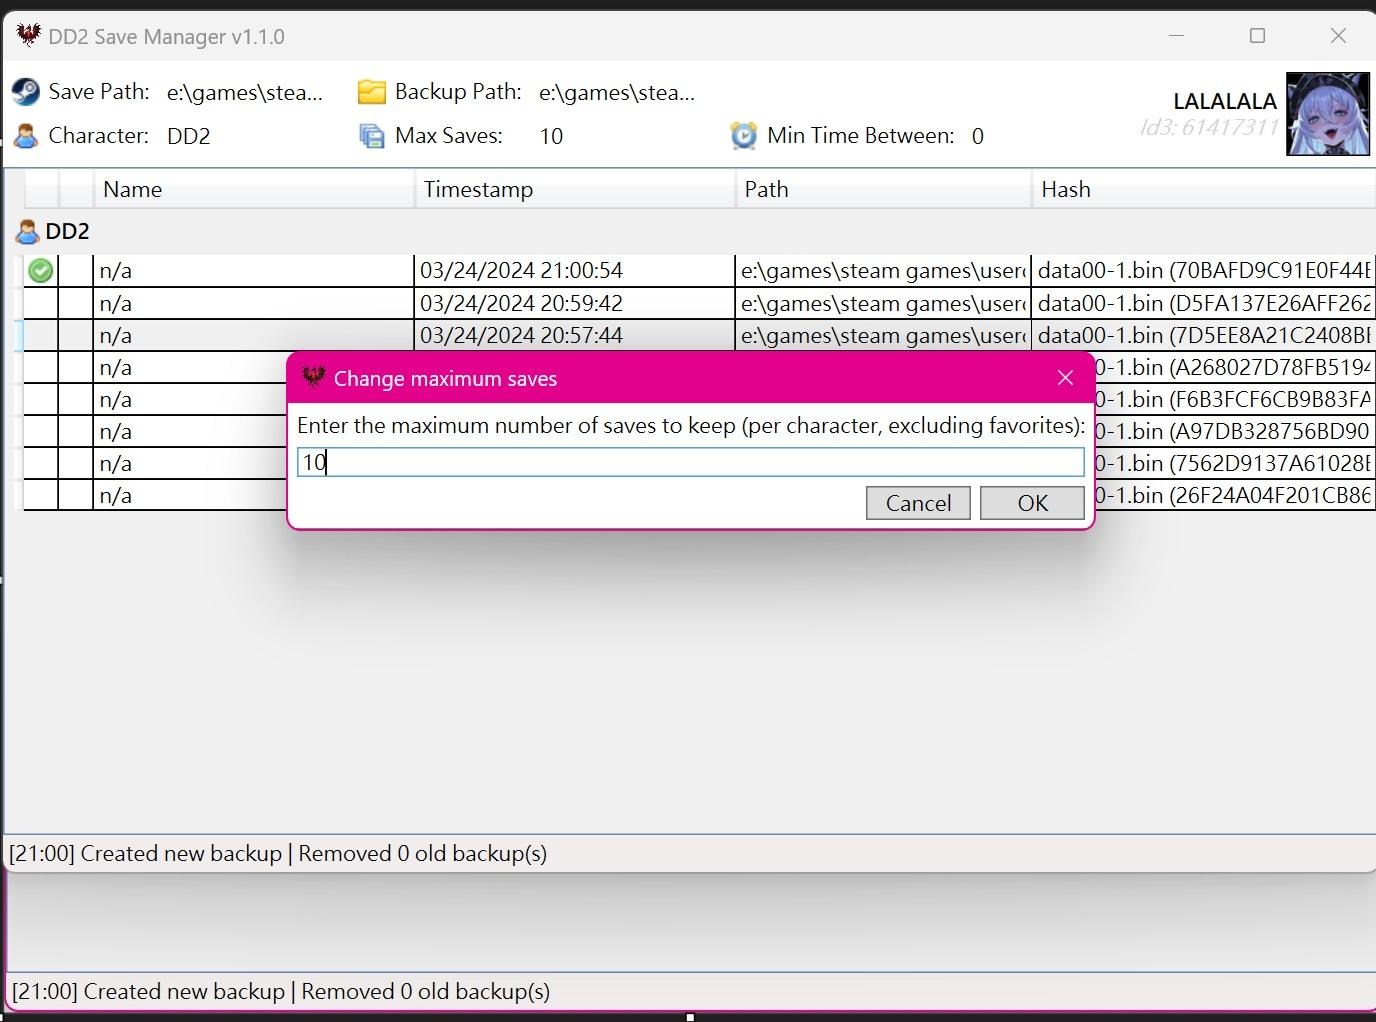Click the DD2 group person icon
This screenshot has height=1022, width=1376.
(27, 232)
